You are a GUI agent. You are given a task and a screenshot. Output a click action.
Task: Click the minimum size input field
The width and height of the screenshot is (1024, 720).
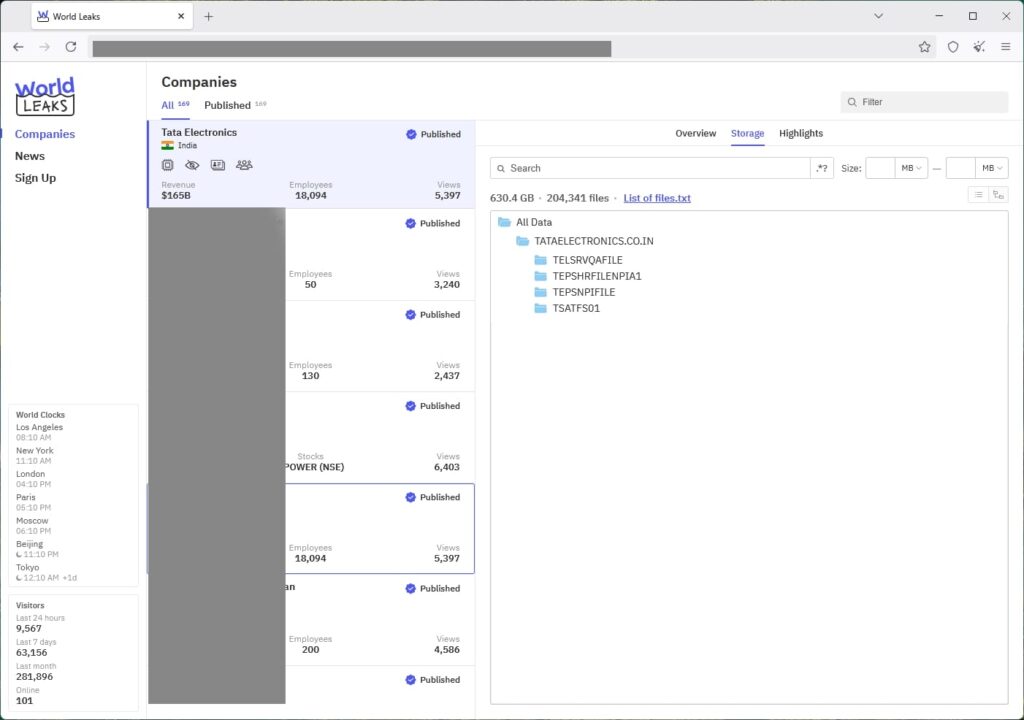click(x=880, y=168)
